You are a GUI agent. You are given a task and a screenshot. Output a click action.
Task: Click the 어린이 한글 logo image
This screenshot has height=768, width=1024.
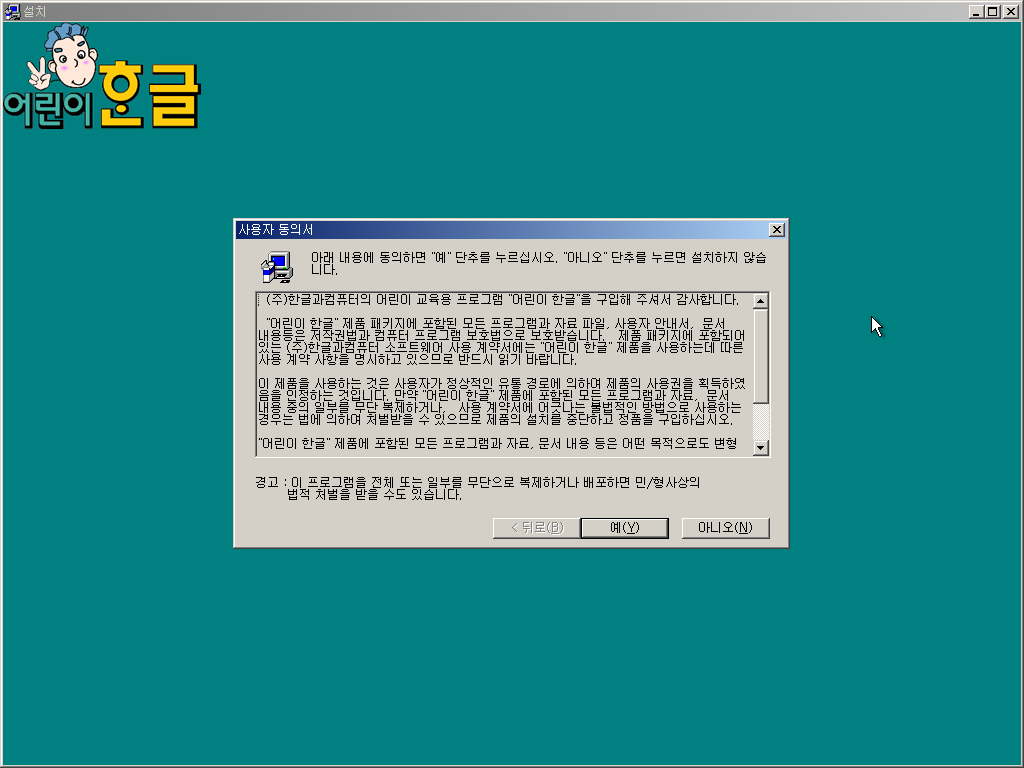click(103, 76)
